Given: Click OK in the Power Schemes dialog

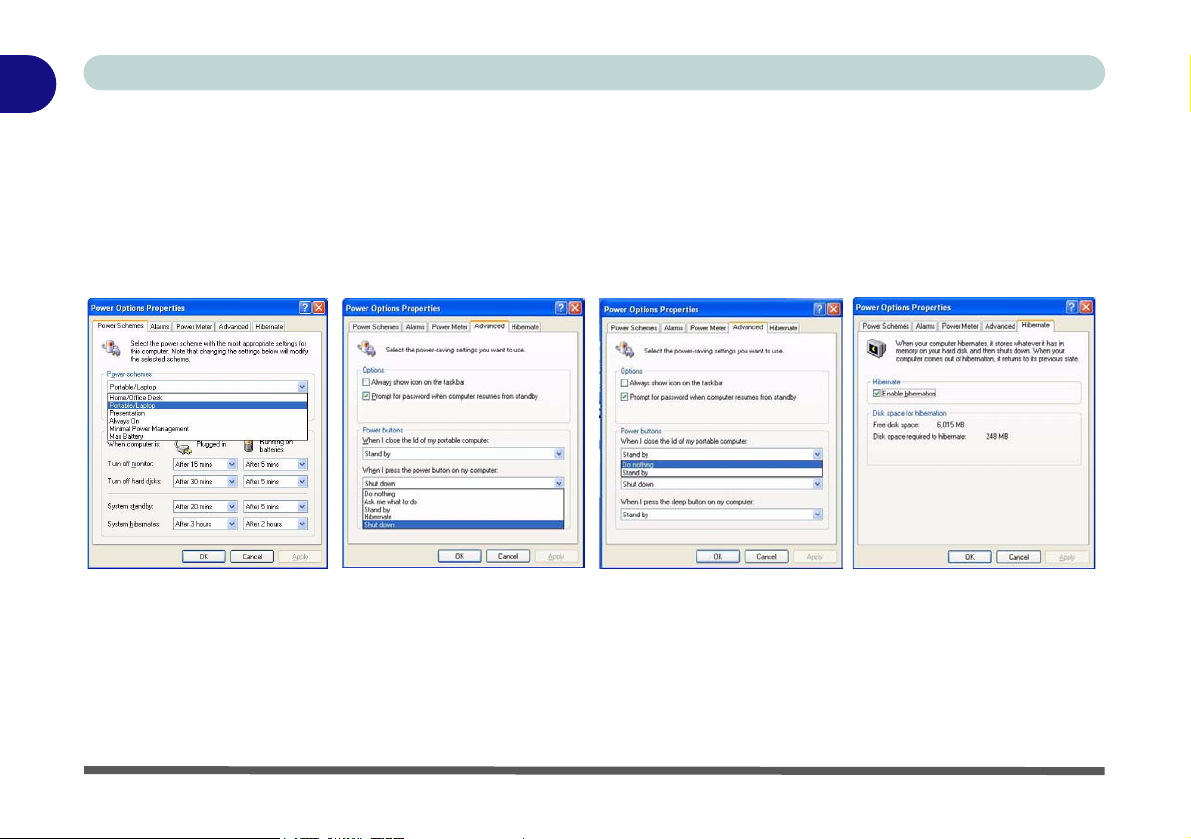Looking at the screenshot, I should pos(204,557).
